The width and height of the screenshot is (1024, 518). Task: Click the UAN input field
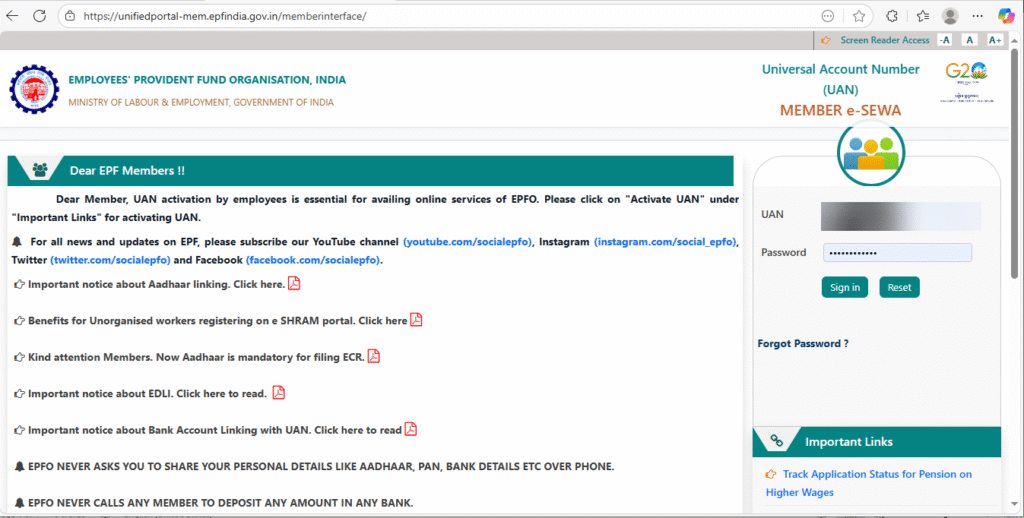pyautogui.click(x=901, y=216)
